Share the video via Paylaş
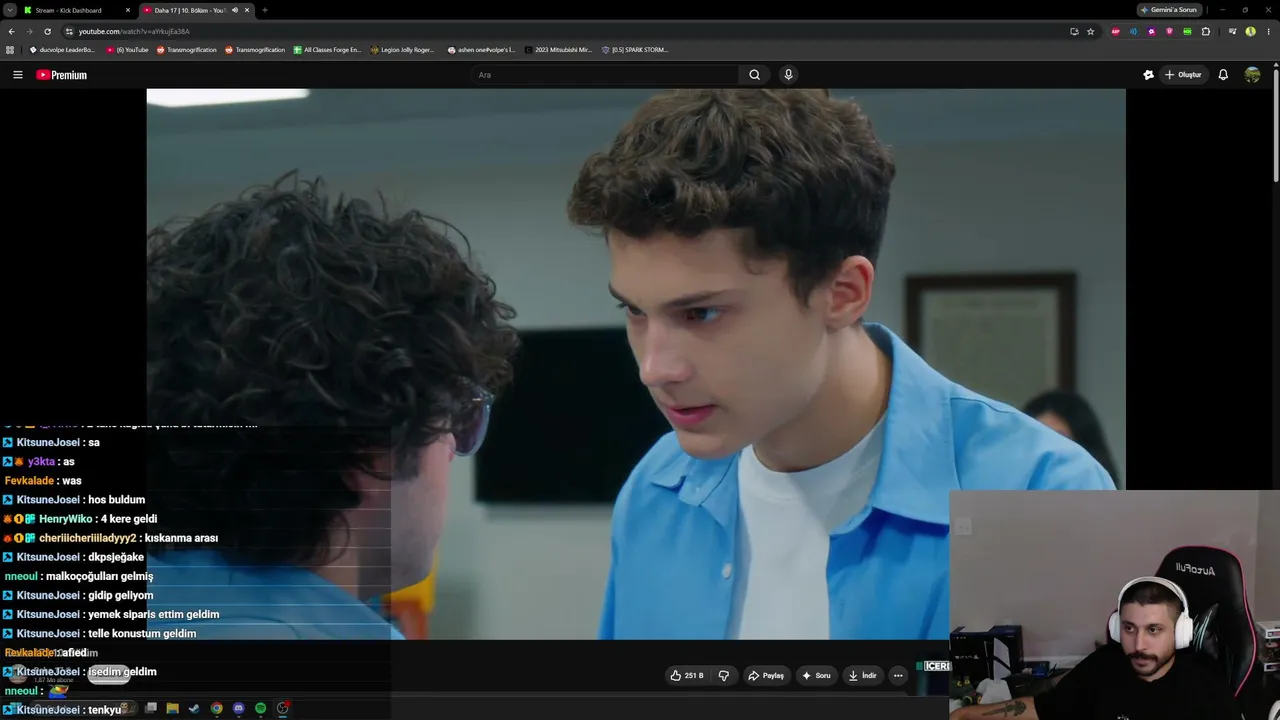The width and height of the screenshot is (1280, 720). click(x=767, y=676)
